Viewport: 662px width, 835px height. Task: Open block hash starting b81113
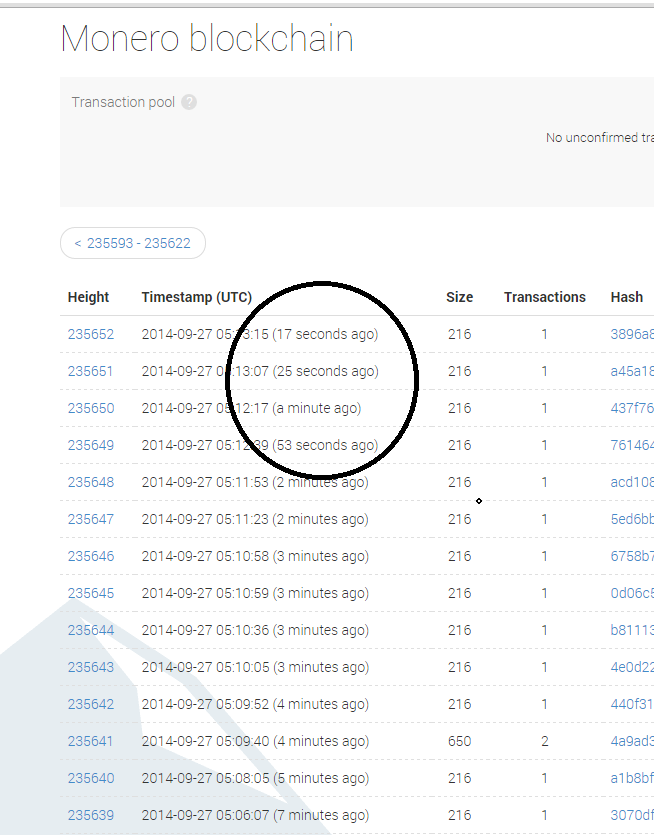[x=632, y=631]
